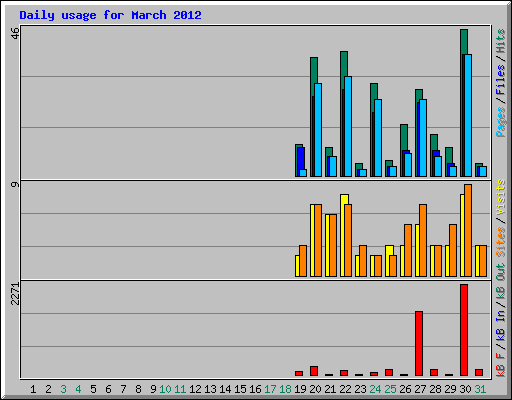The width and height of the screenshot is (512, 400).
Task: Click the yellow Visits bar for day 22
Action: click(344, 235)
